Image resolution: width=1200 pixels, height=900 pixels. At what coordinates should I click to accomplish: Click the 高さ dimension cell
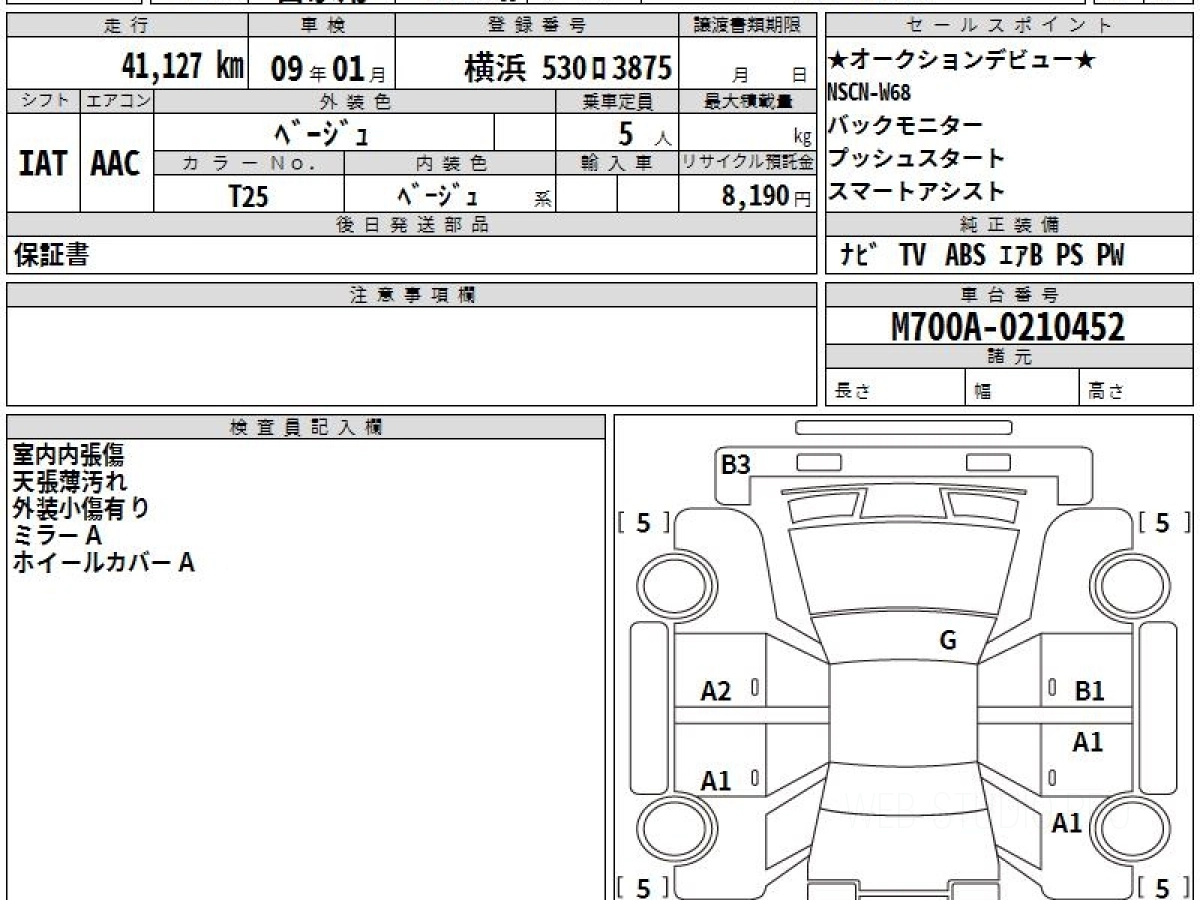[1136, 388]
